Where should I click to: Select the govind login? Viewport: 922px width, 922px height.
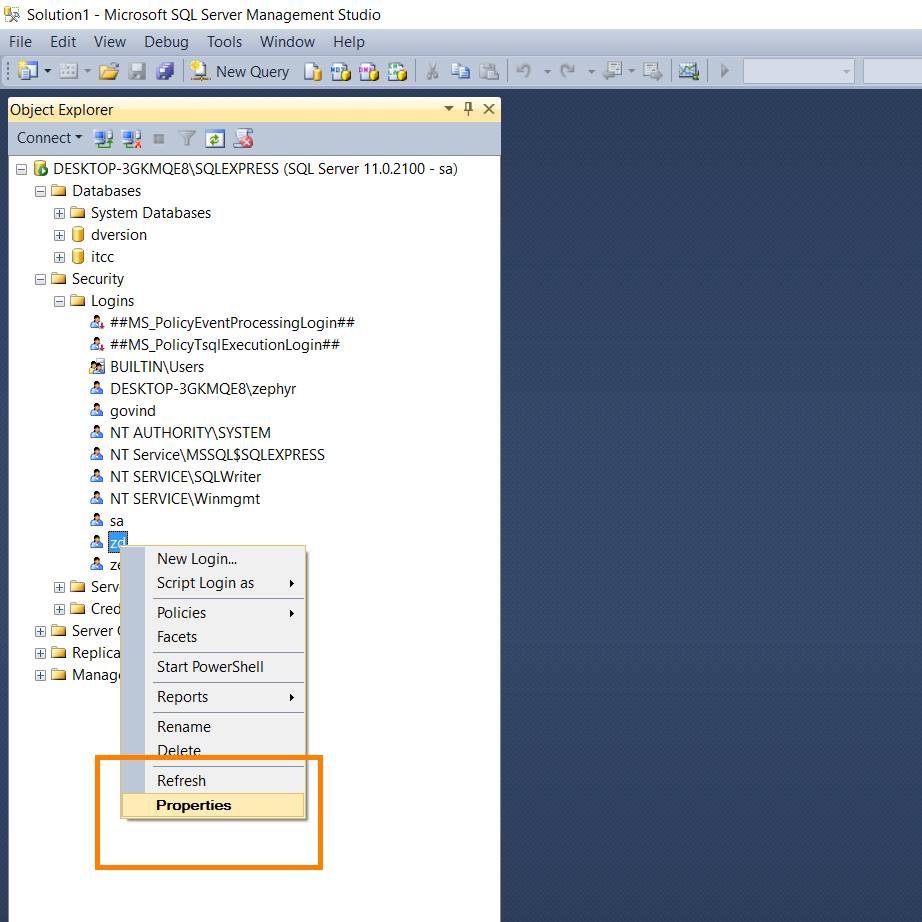point(133,411)
